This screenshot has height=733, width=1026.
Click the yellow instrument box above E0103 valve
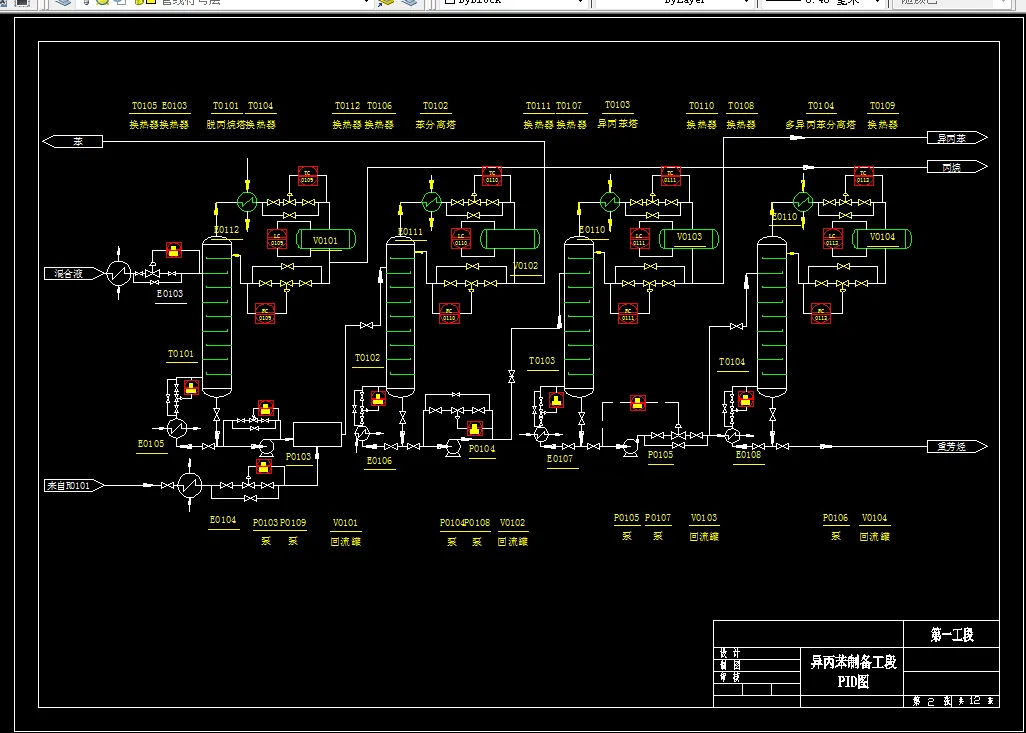173,250
